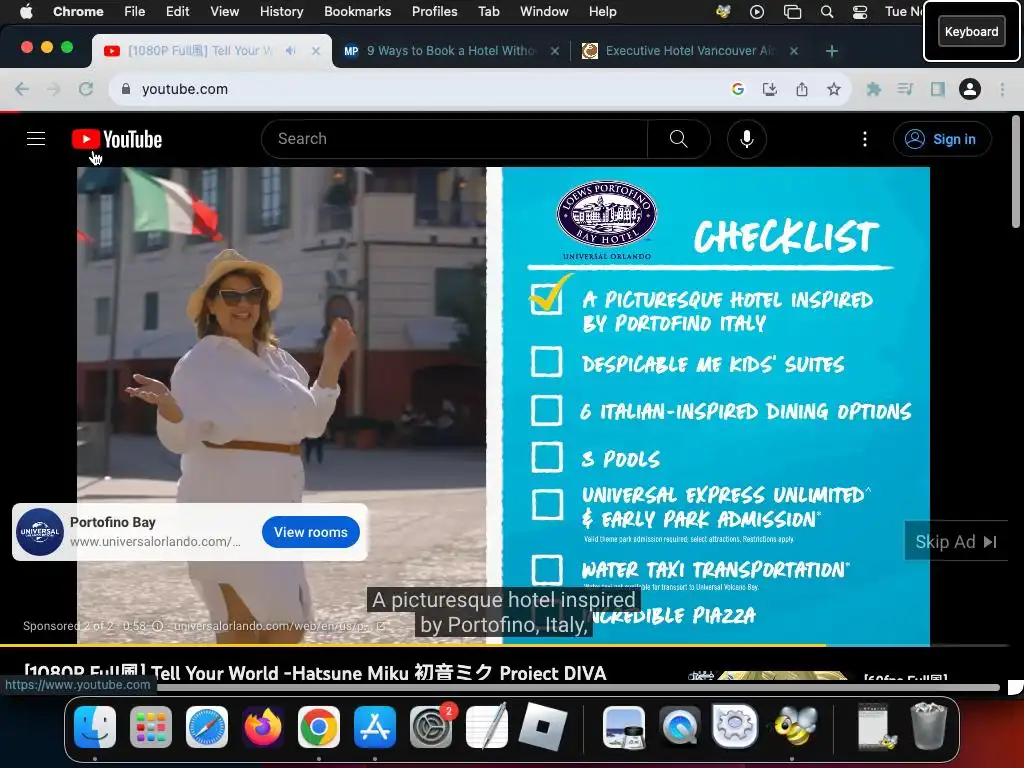Launch Firefox from the Dock

pos(263,726)
